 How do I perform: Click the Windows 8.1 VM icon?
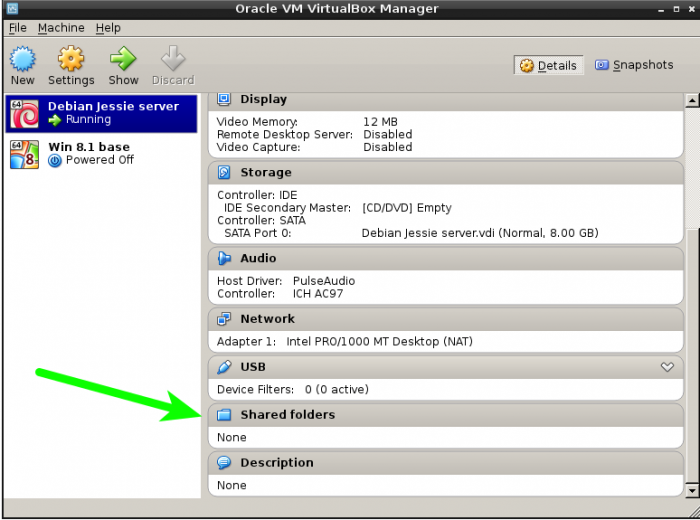(24, 154)
